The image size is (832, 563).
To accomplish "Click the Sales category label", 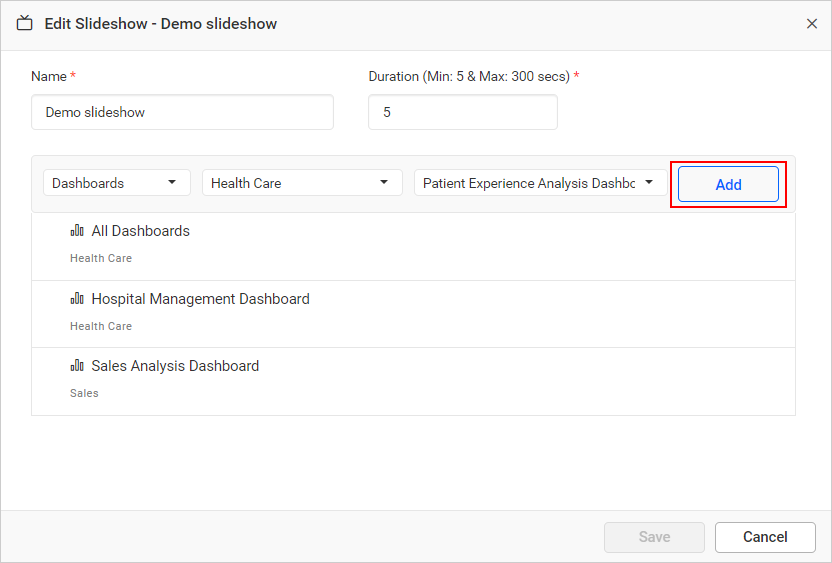I will click(x=84, y=393).
